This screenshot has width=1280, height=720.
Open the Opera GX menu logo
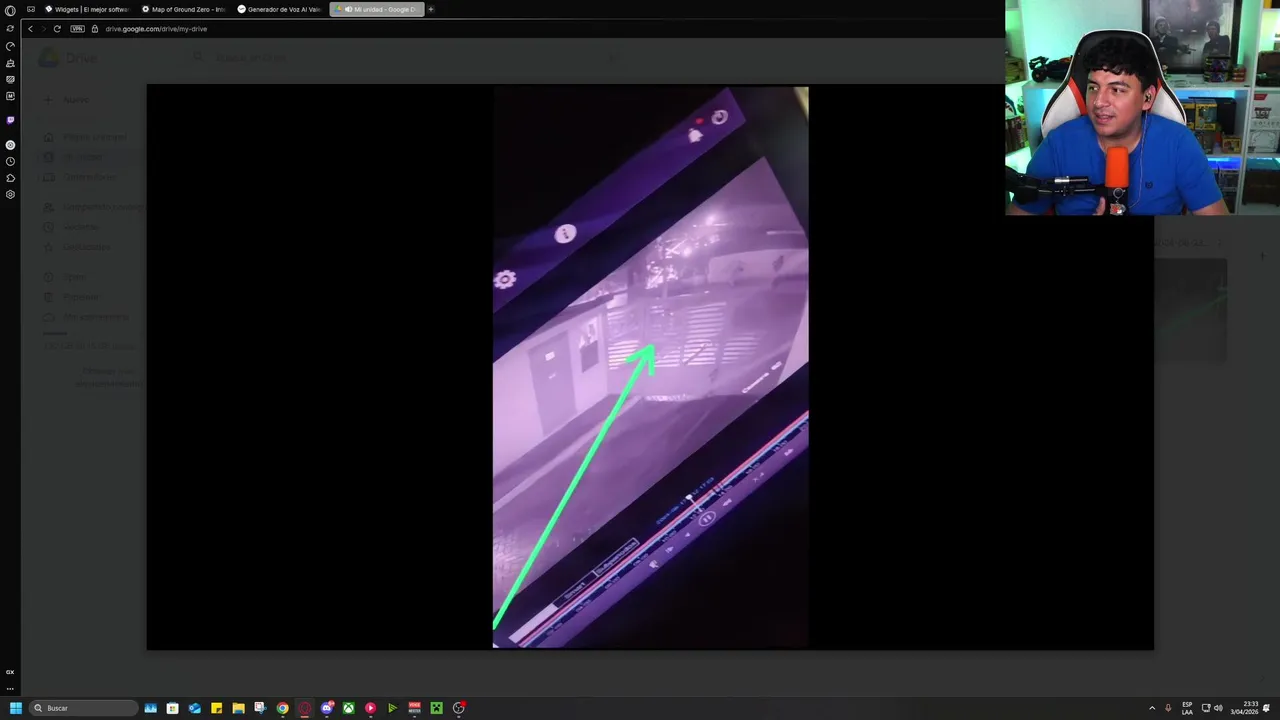10,10
